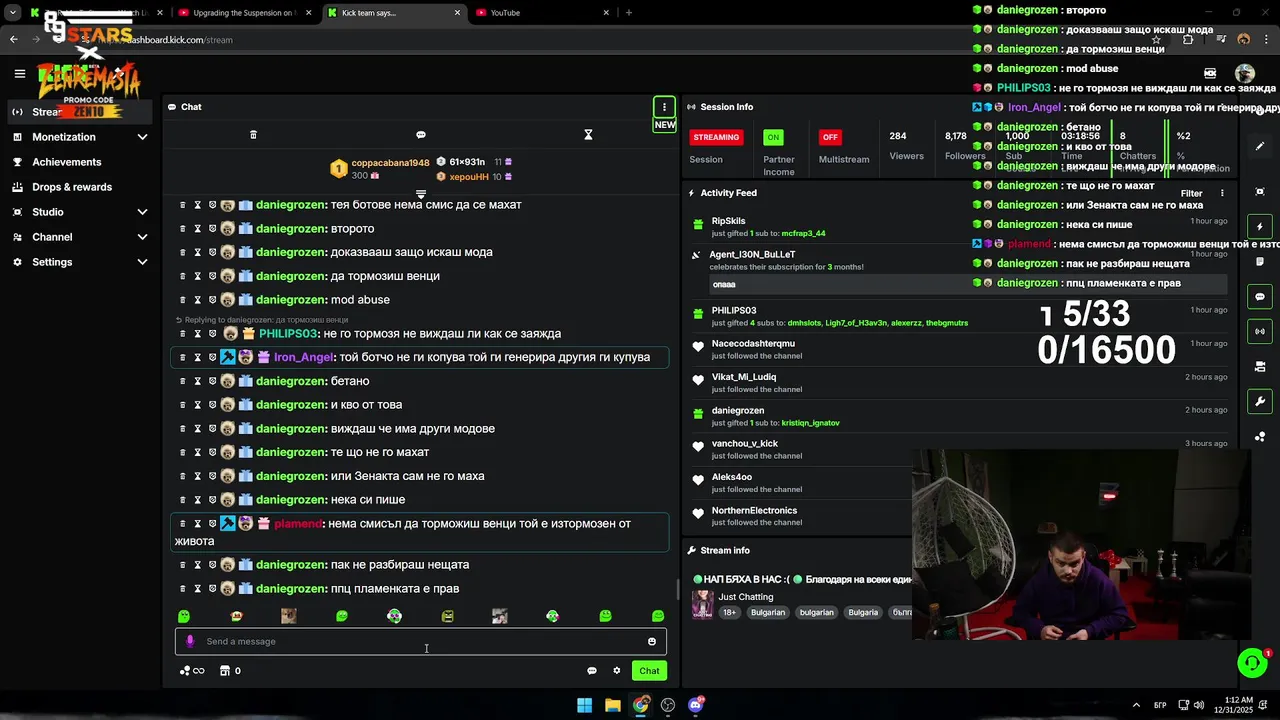Select the 'Kick team says...' tab

pyautogui.click(x=394, y=13)
